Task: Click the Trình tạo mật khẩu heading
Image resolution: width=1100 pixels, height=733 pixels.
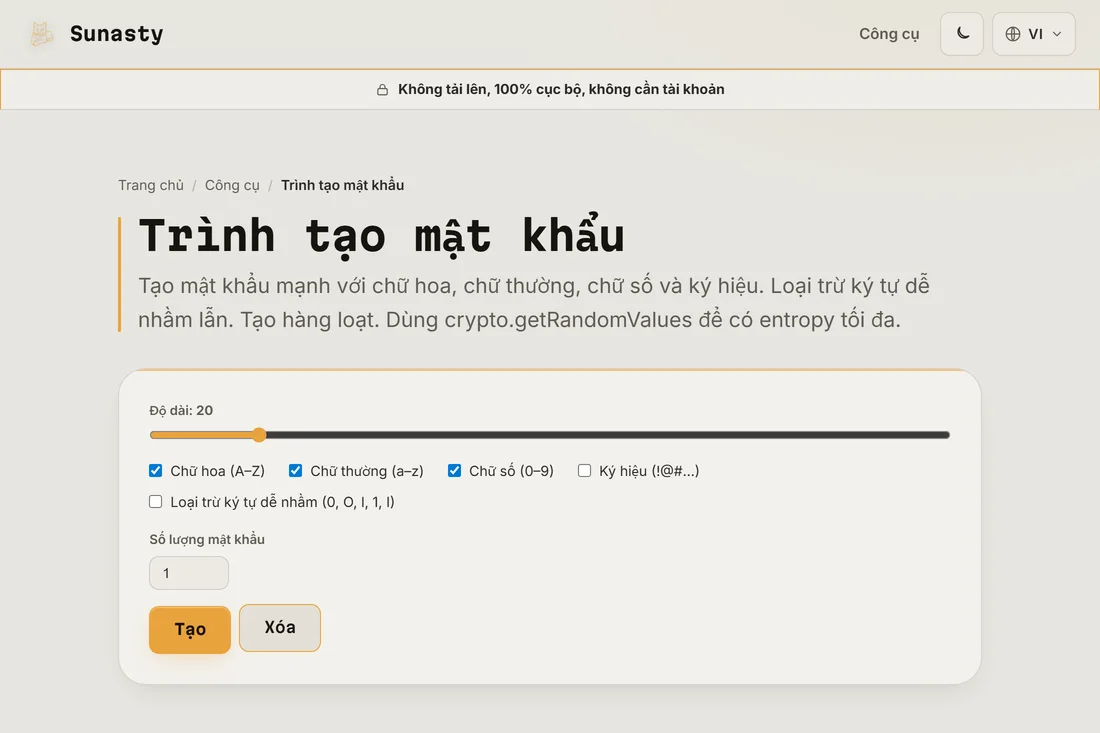Action: coord(382,235)
